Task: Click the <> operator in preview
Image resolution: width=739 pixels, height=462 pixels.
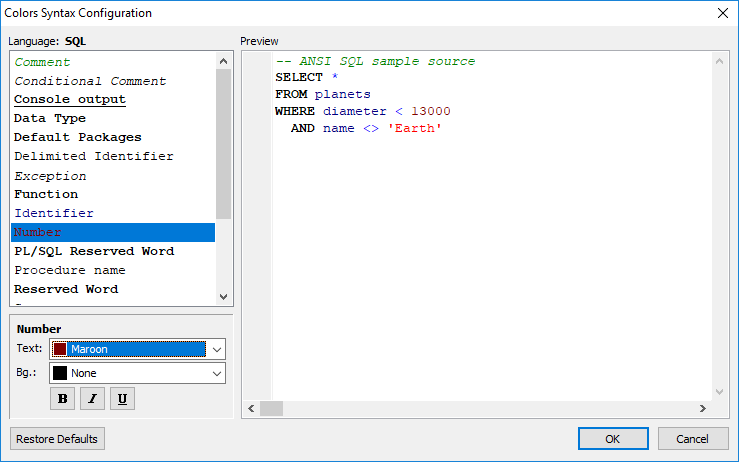Action: click(x=371, y=128)
